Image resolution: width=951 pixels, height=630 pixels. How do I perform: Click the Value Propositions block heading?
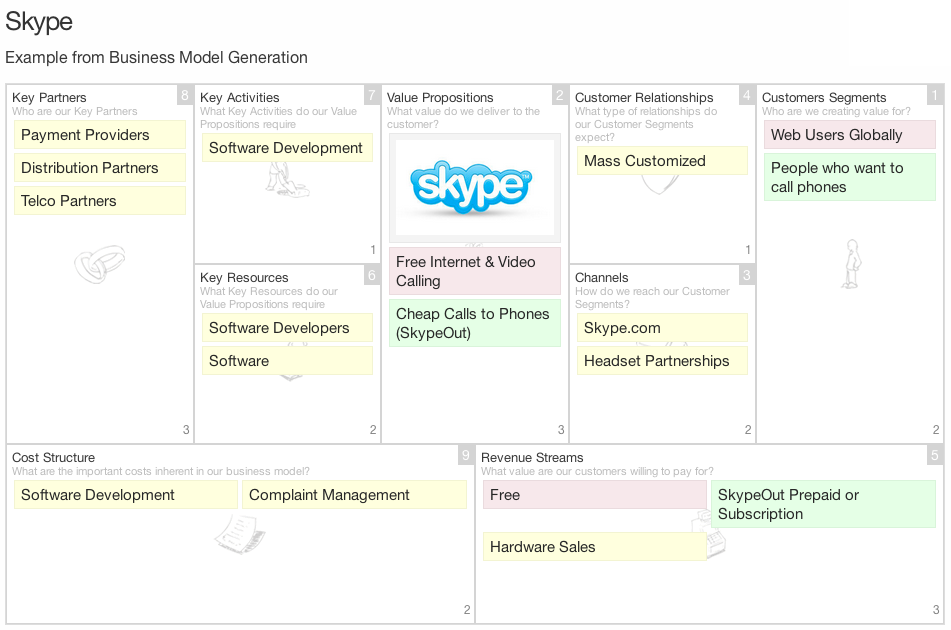tap(440, 98)
